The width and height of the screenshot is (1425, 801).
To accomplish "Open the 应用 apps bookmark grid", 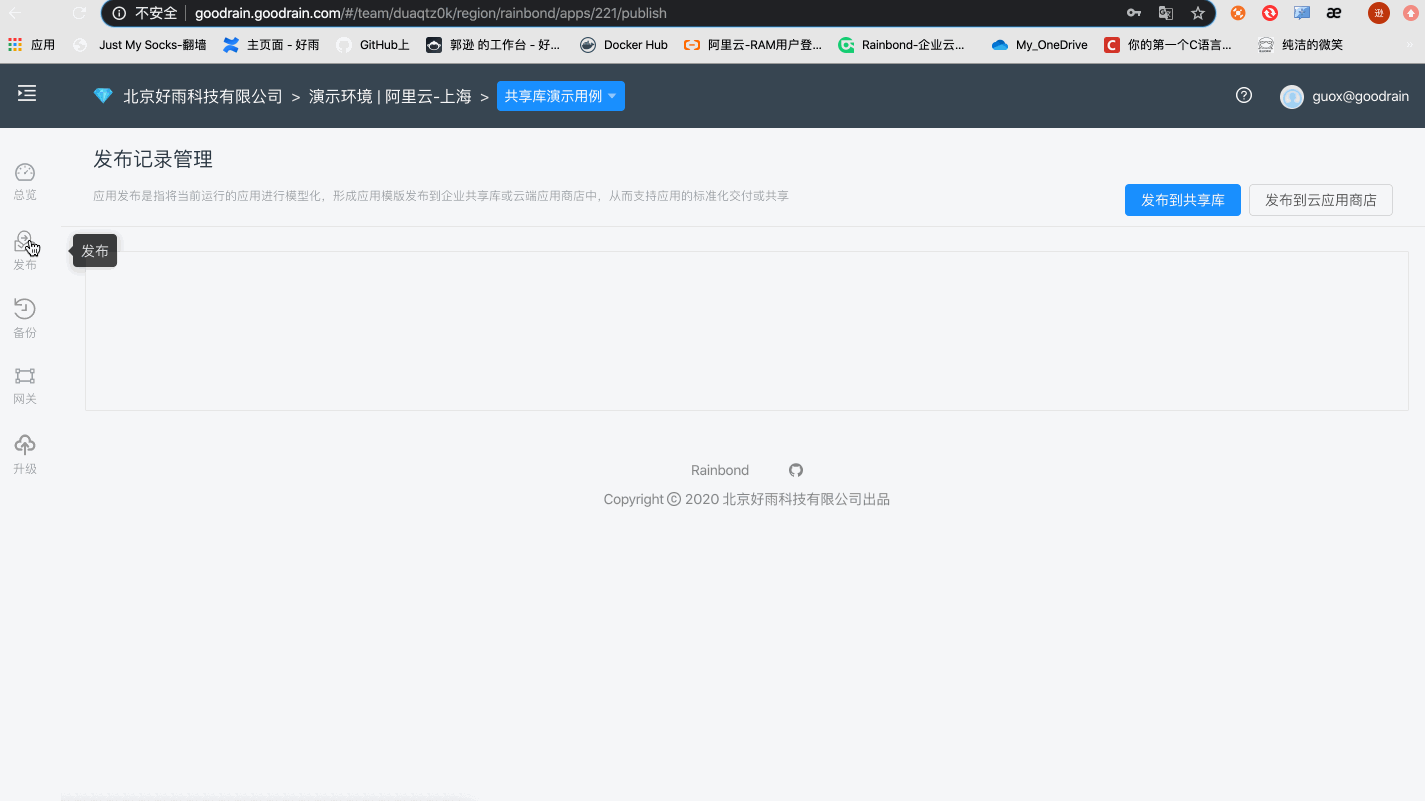I will tap(31, 45).
